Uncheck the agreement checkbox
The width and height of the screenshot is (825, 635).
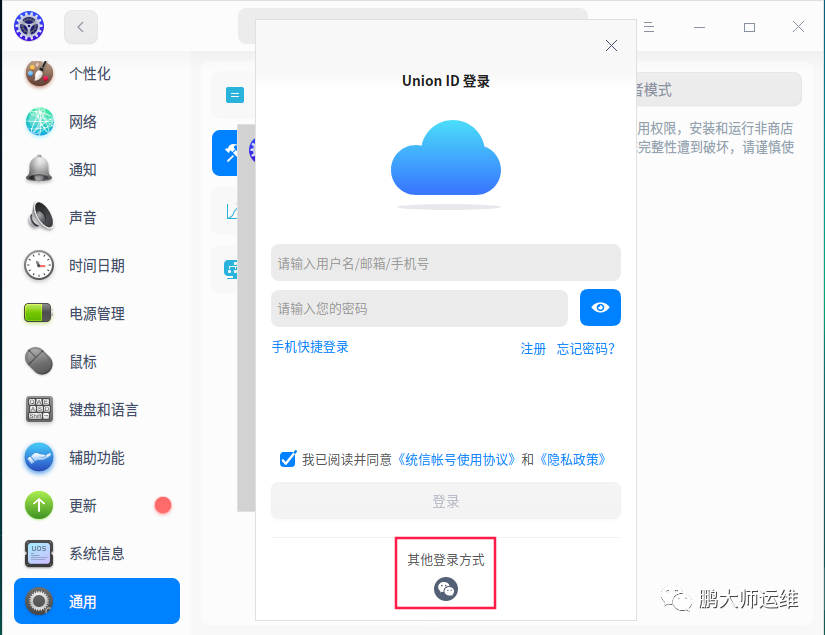288,459
